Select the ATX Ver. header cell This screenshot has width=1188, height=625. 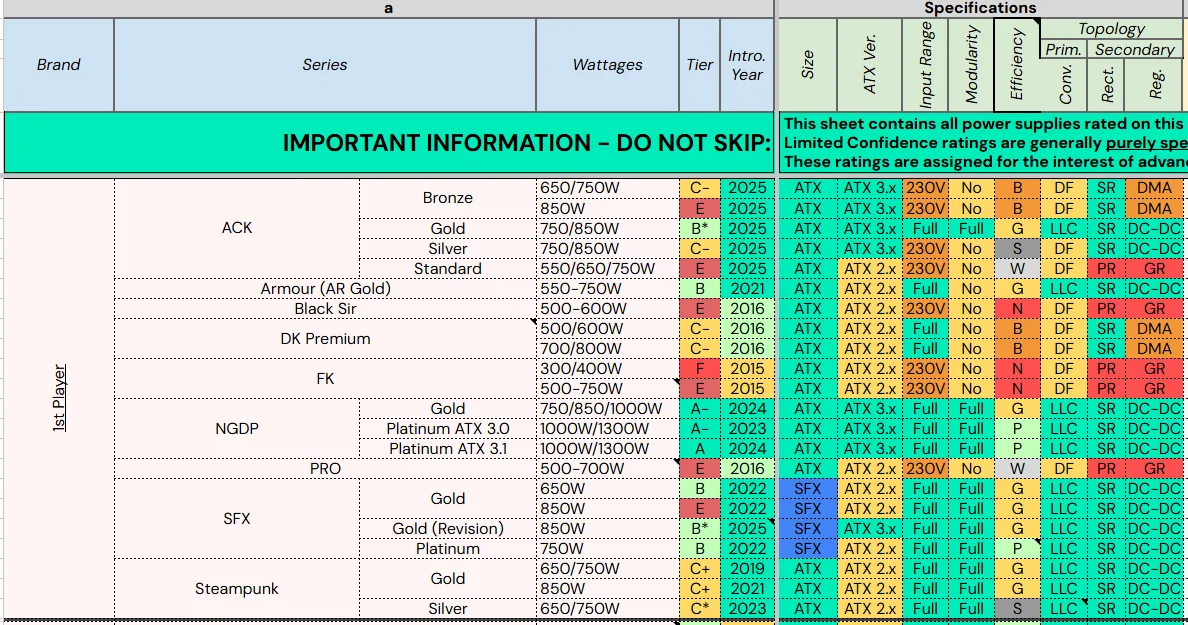click(870, 65)
